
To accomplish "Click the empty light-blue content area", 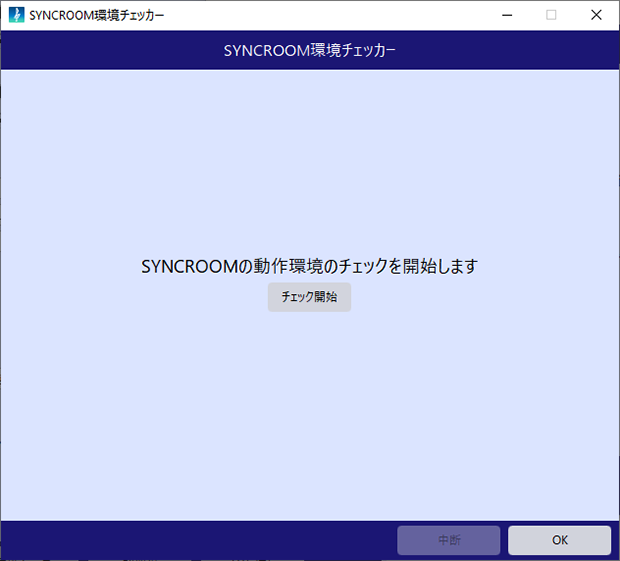I will 310,158.
